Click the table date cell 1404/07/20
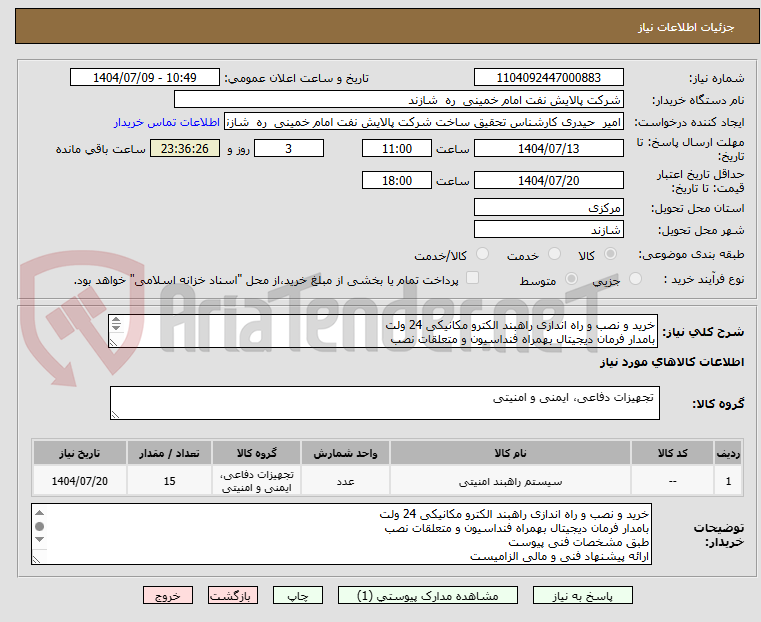761x622 pixels. point(80,481)
